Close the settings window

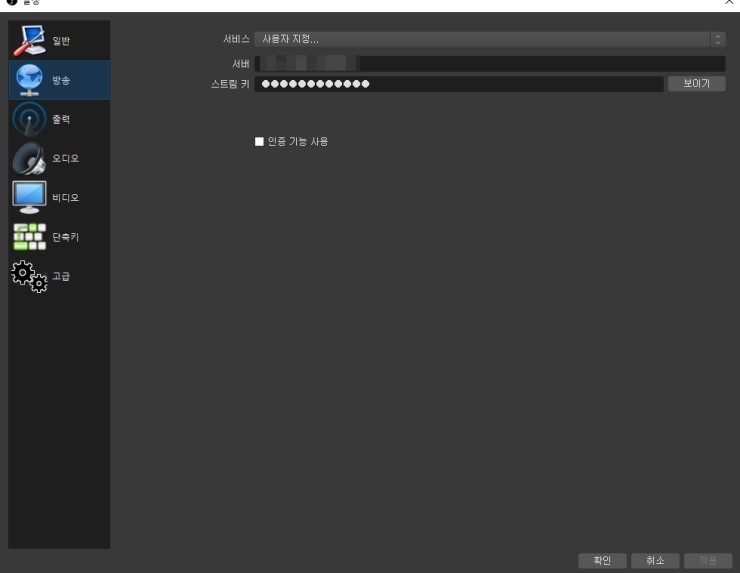(729, 2)
